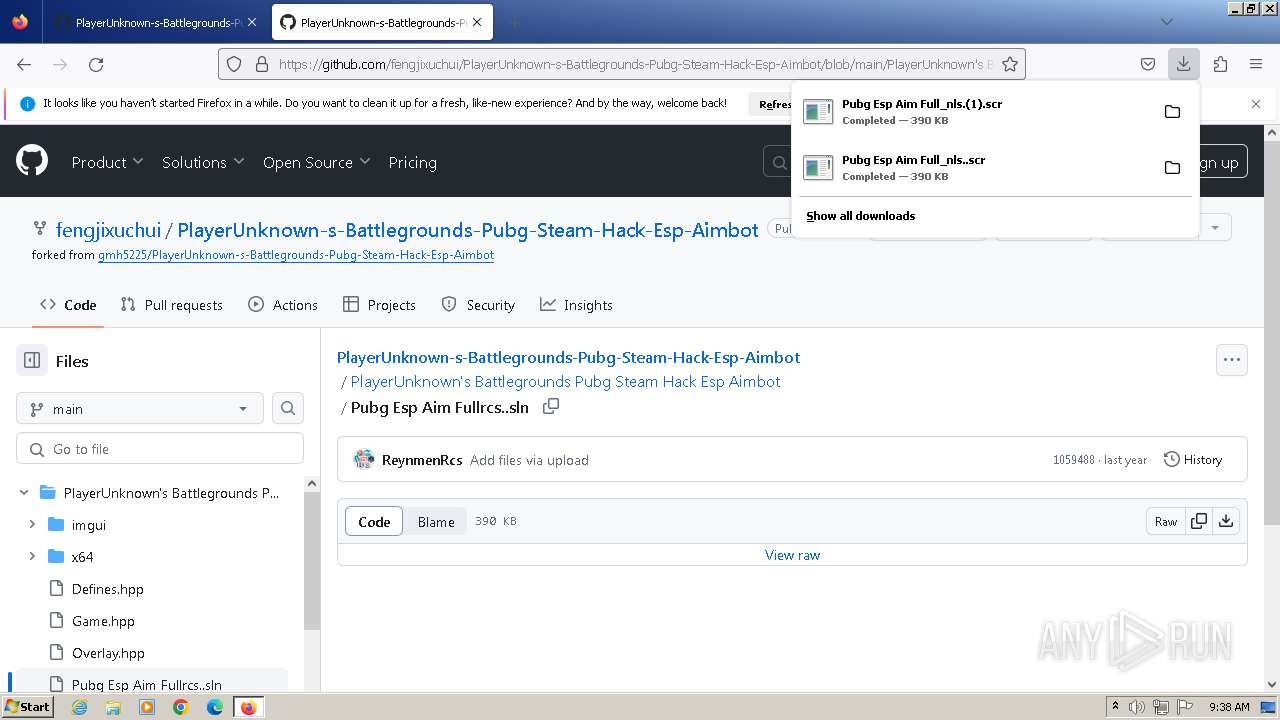Open Game.hpp in file tree
1280x720 pixels.
[x=103, y=620]
